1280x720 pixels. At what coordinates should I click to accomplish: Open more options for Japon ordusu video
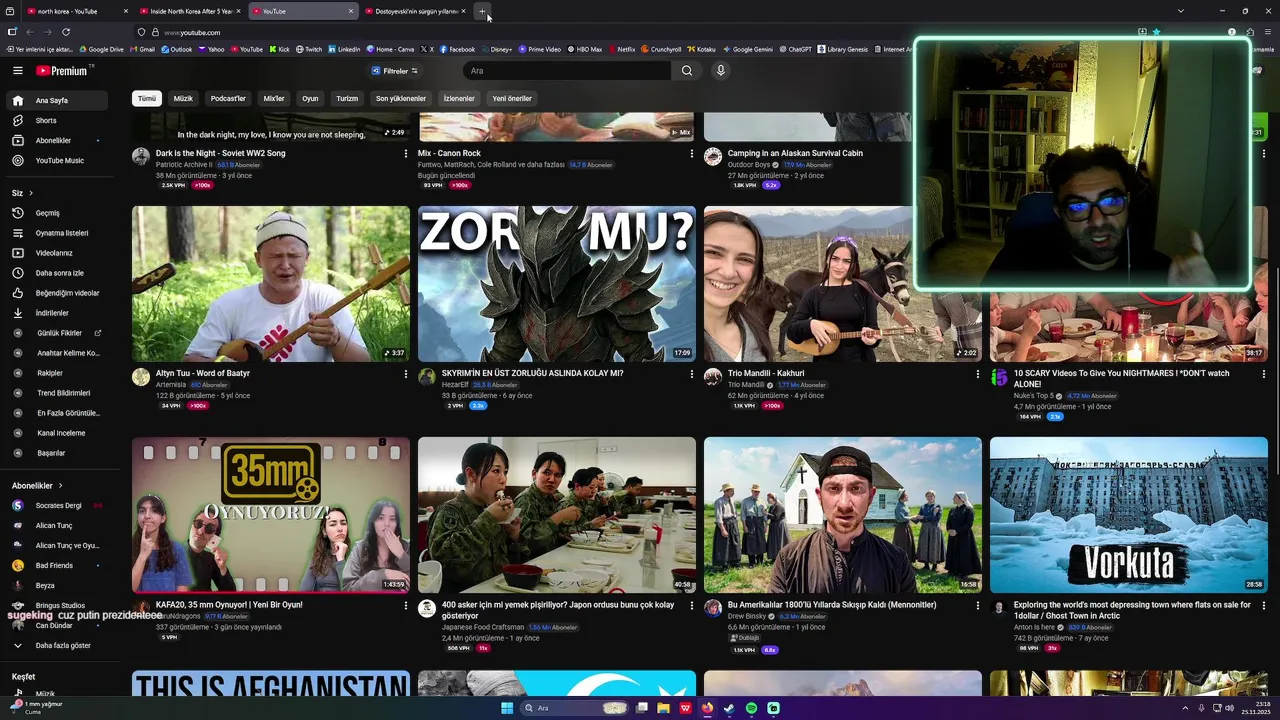[x=691, y=605]
